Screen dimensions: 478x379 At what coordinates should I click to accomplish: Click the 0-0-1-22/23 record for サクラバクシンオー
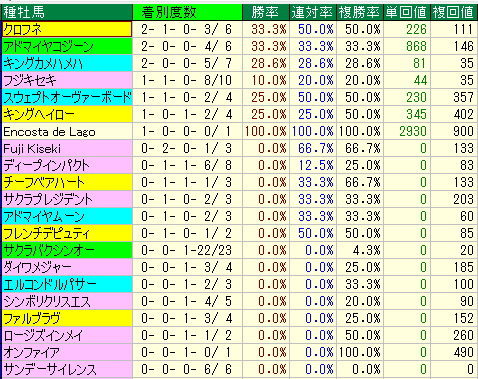click(x=186, y=250)
